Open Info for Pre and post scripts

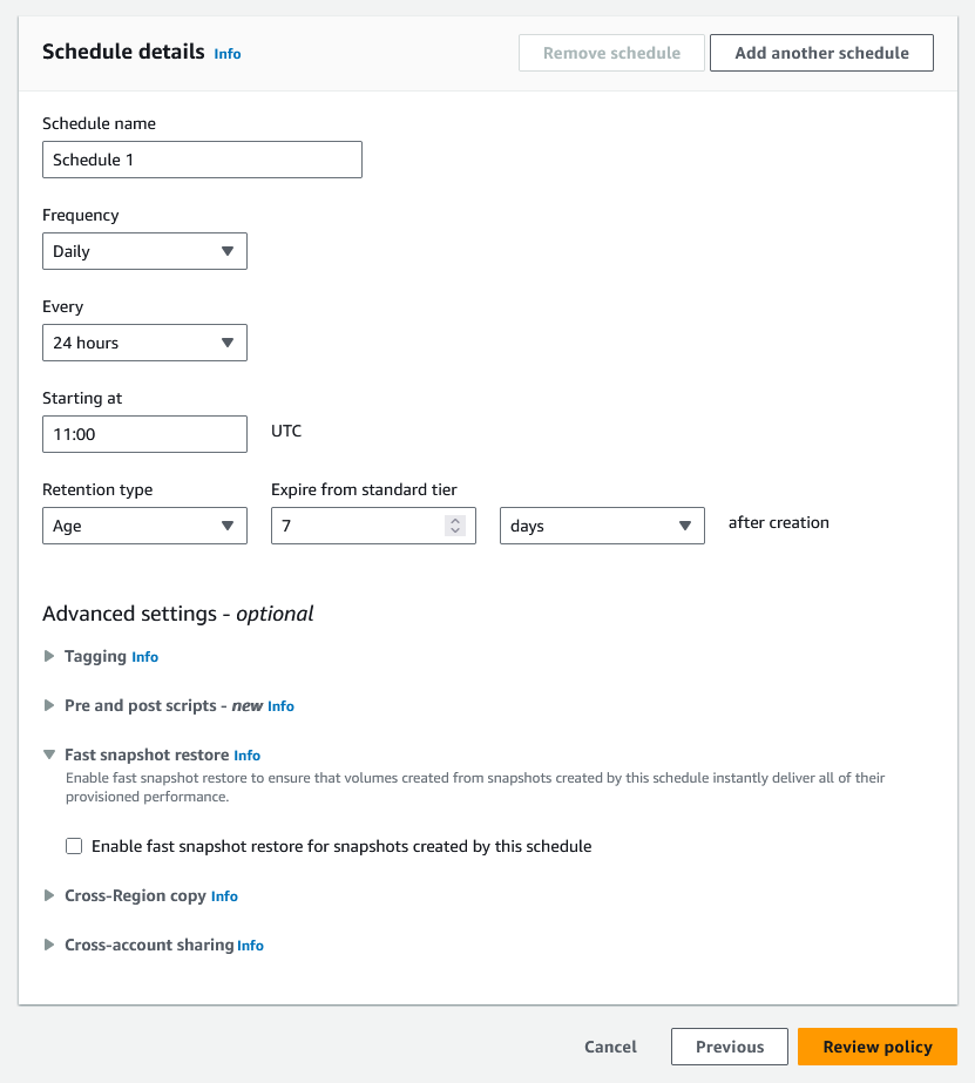280,706
